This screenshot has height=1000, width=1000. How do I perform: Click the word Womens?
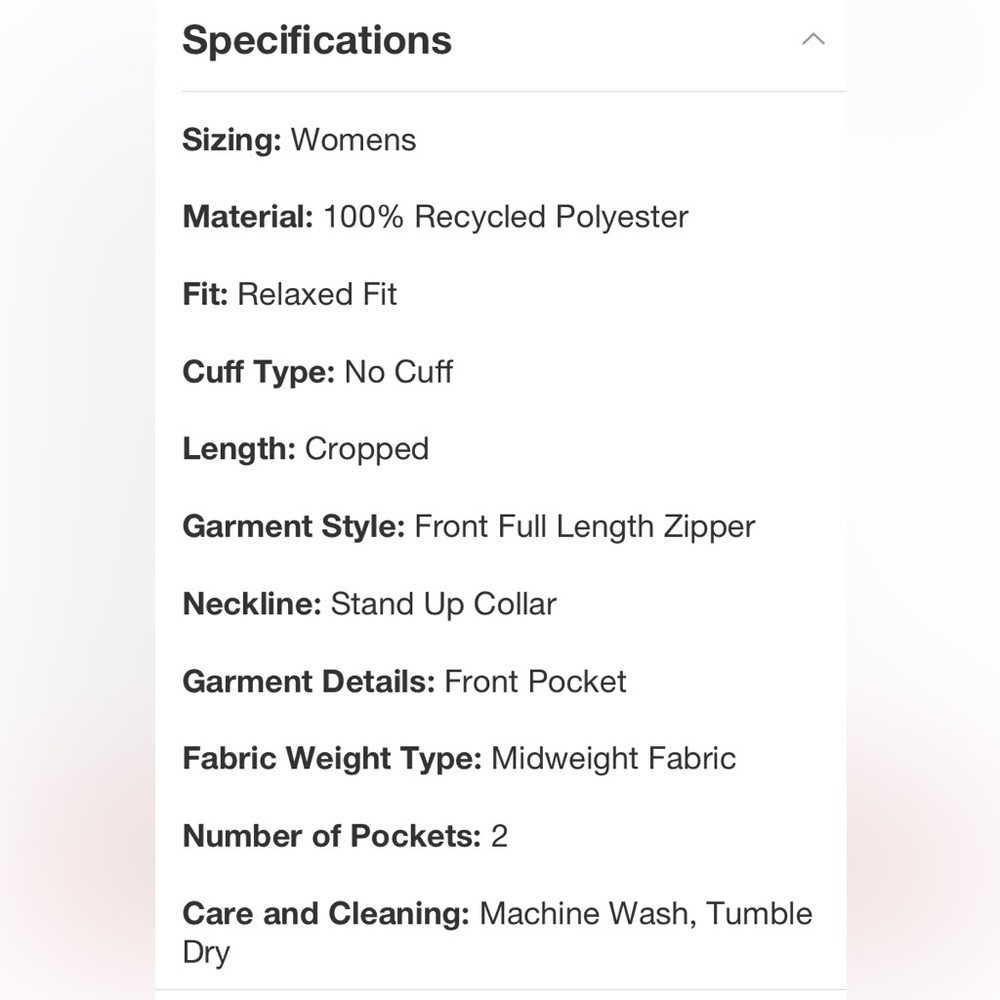click(x=353, y=140)
